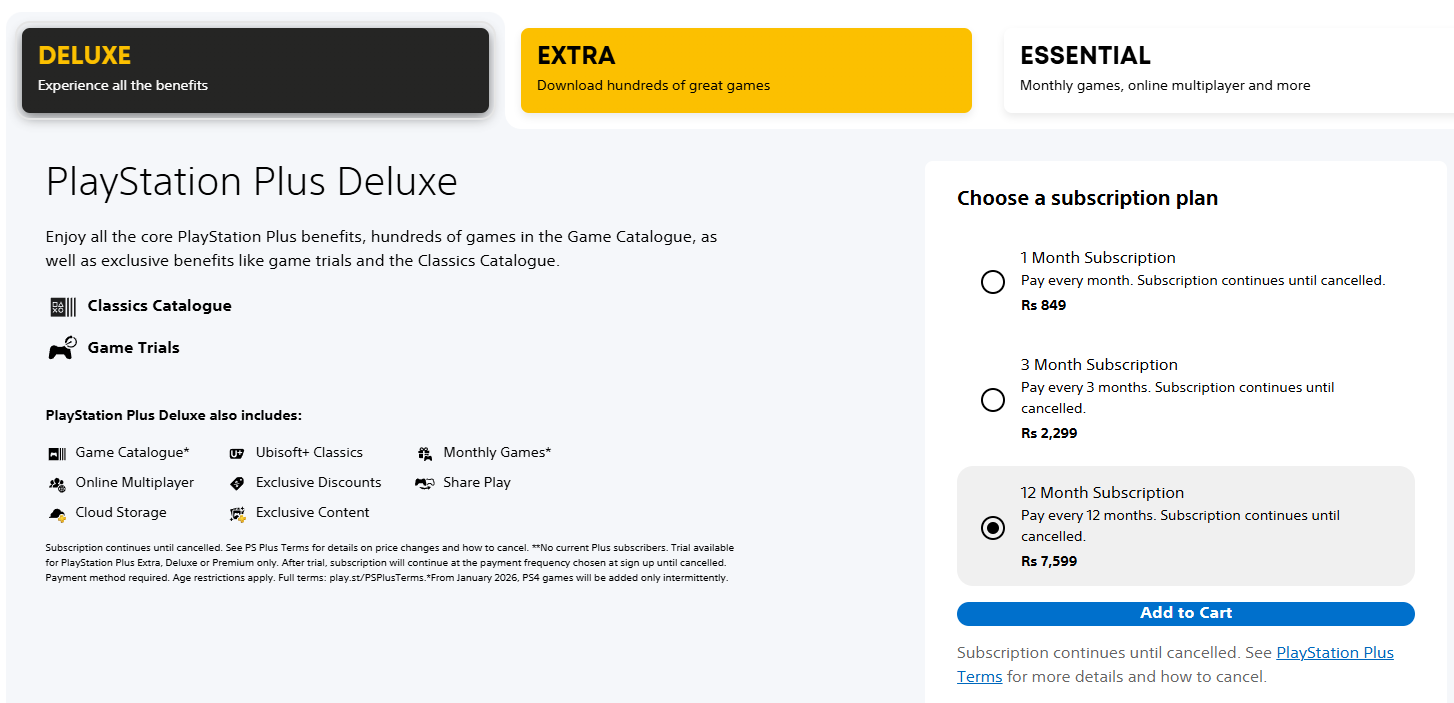
Task: Click the Online Multiplayer icon
Action: click(57, 483)
